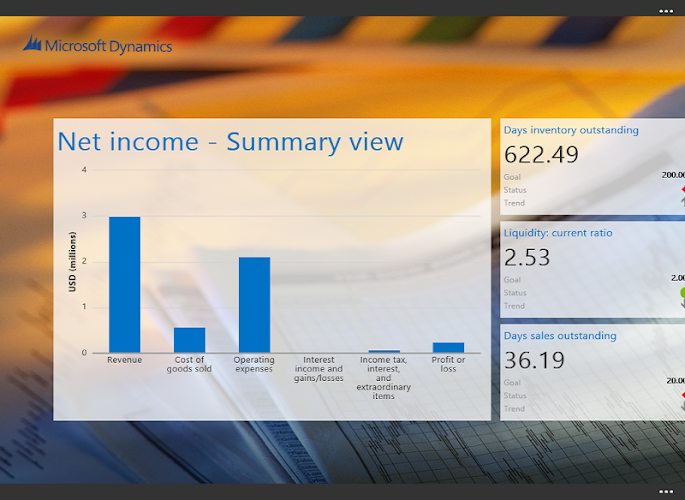Click the 2.53 current ratio value
Screen dimensions: 685x500
point(527,257)
